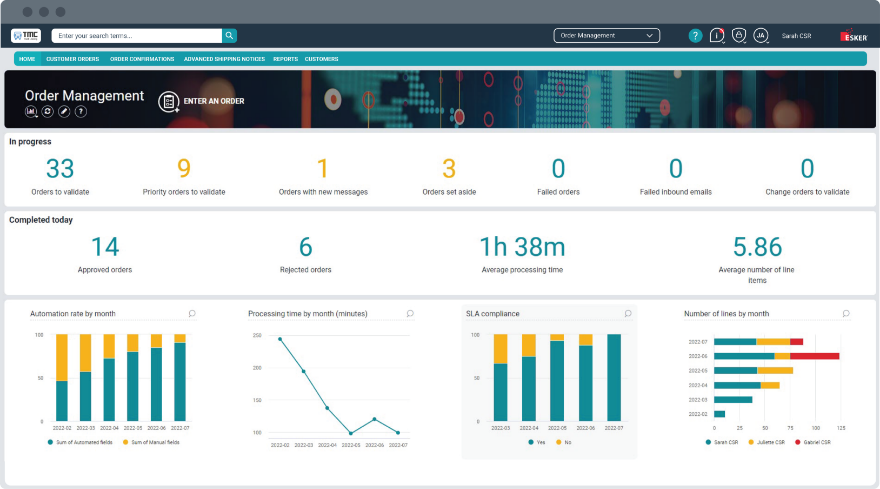Click the edit pencil icon under Order Management
Viewport: 880px width, 489px height.
pyautogui.click(x=64, y=111)
